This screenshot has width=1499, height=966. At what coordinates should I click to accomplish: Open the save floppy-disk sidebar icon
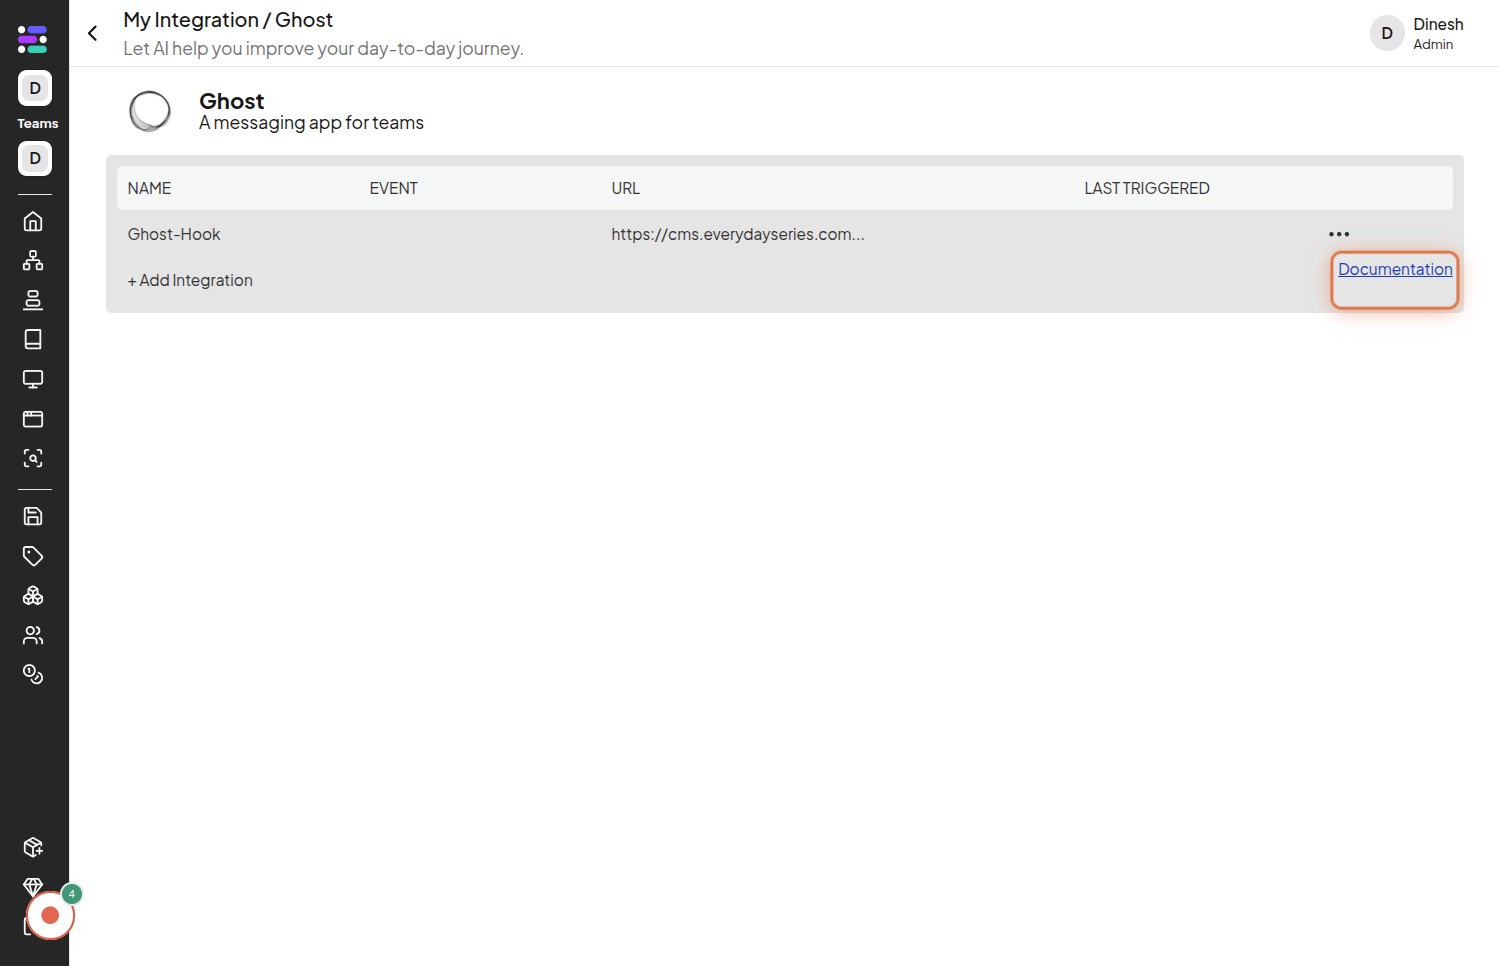pyautogui.click(x=33, y=516)
